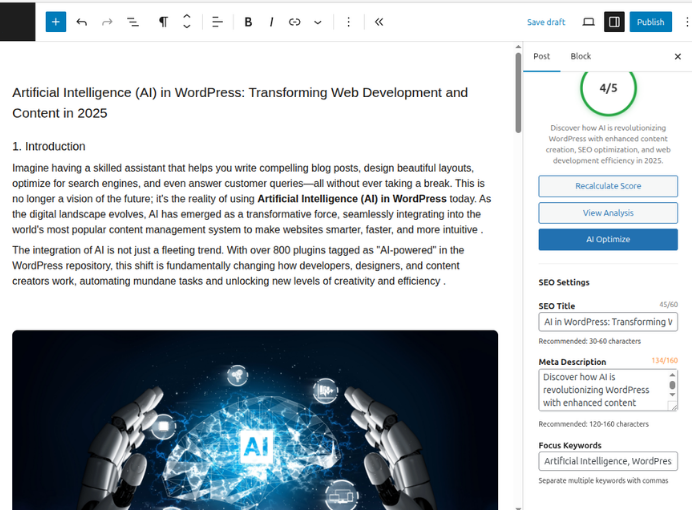The image size is (692, 510).
Task: Switch to the Post tab
Action: pyautogui.click(x=542, y=56)
